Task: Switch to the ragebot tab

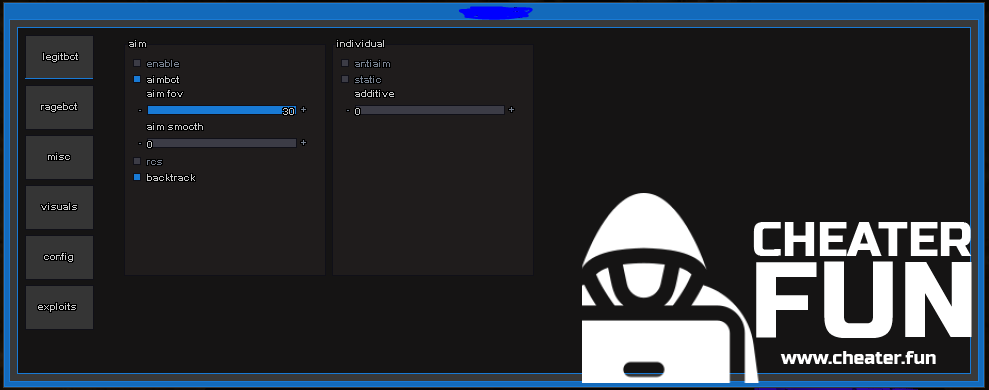Action: 59,107
